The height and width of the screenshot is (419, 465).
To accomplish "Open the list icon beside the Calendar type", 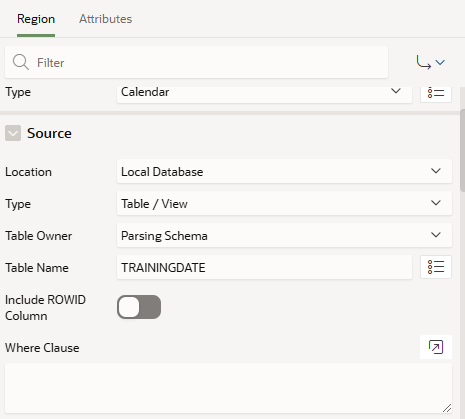I will point(436,93).
